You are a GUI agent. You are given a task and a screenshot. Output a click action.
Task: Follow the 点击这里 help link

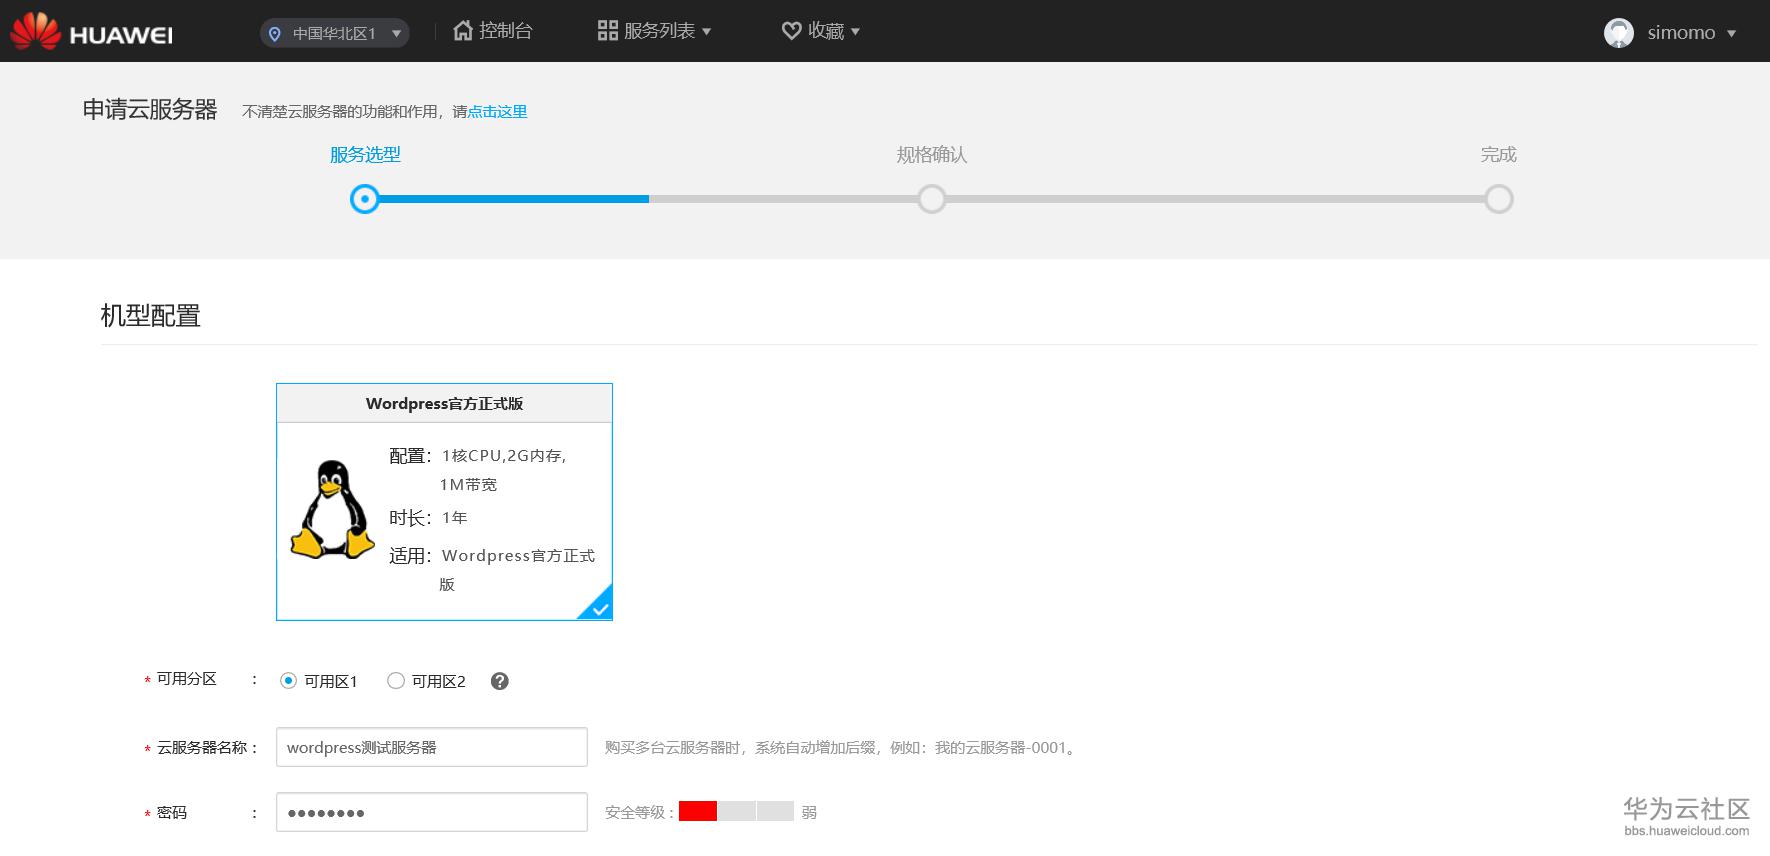497,112
